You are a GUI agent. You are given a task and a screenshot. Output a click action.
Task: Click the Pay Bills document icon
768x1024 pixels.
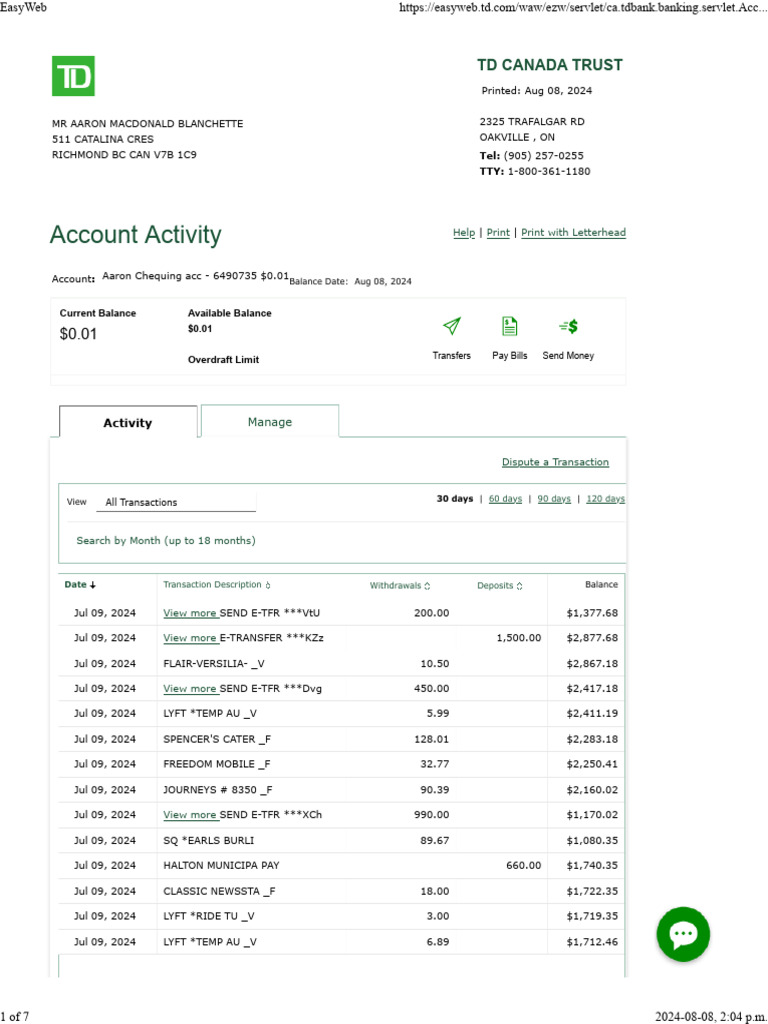point(509,327)
